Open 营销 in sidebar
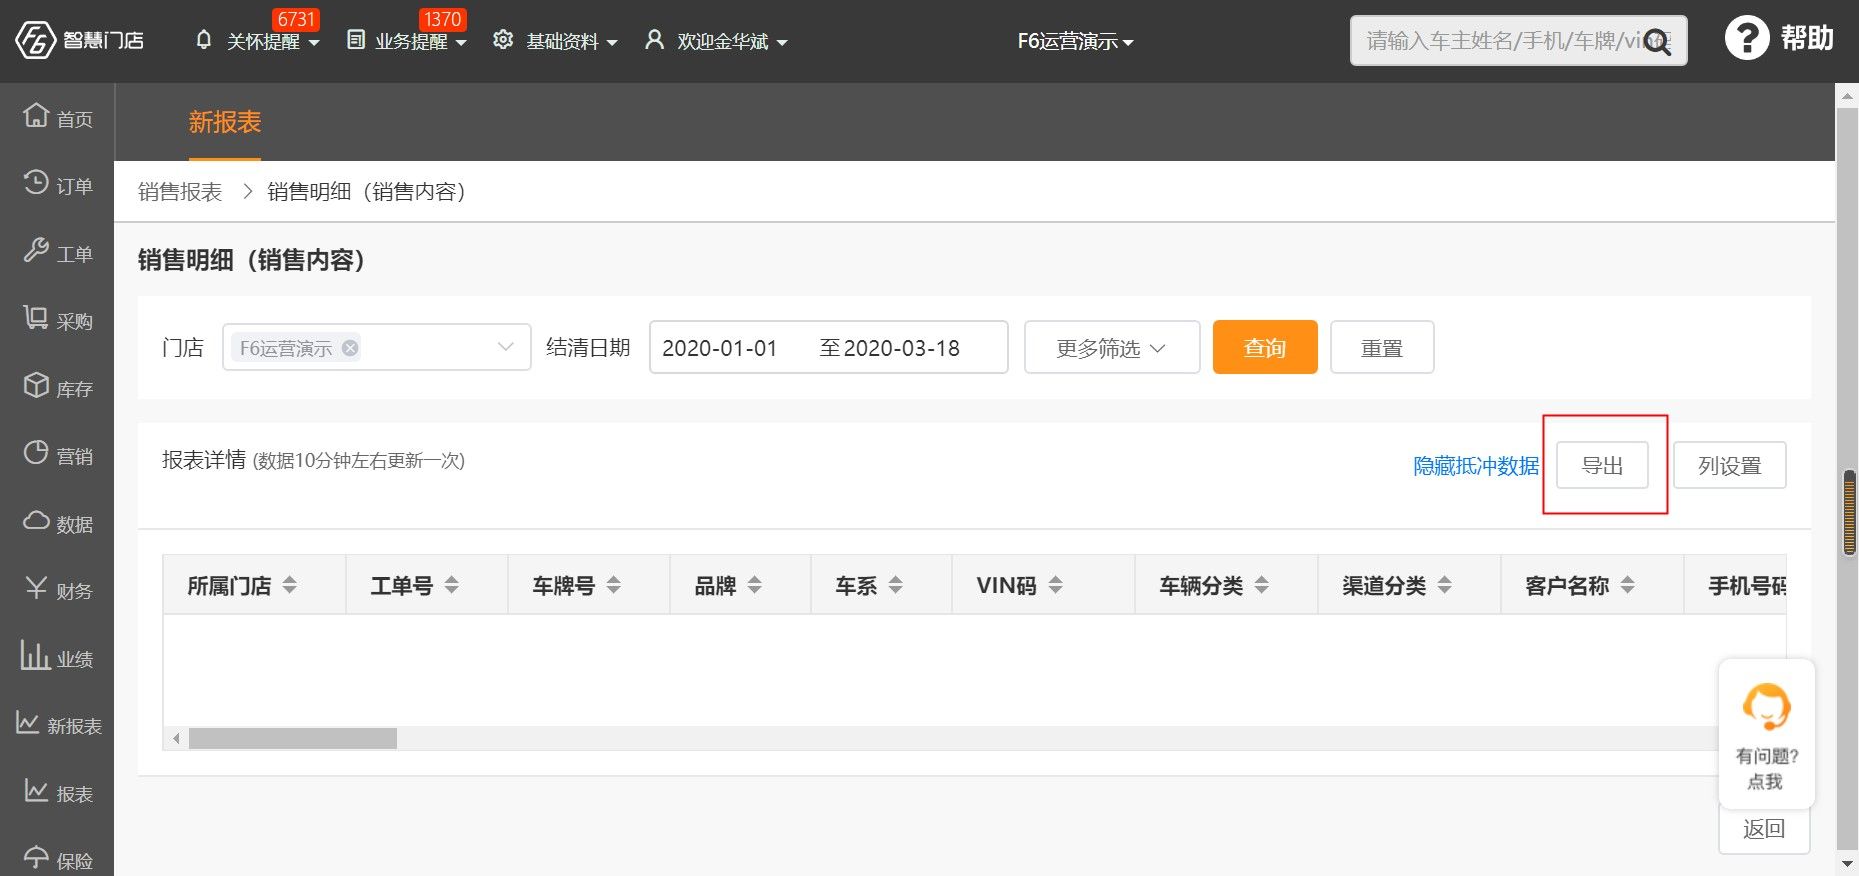Viewport: 1859px width, 876px height. point(57,455)
